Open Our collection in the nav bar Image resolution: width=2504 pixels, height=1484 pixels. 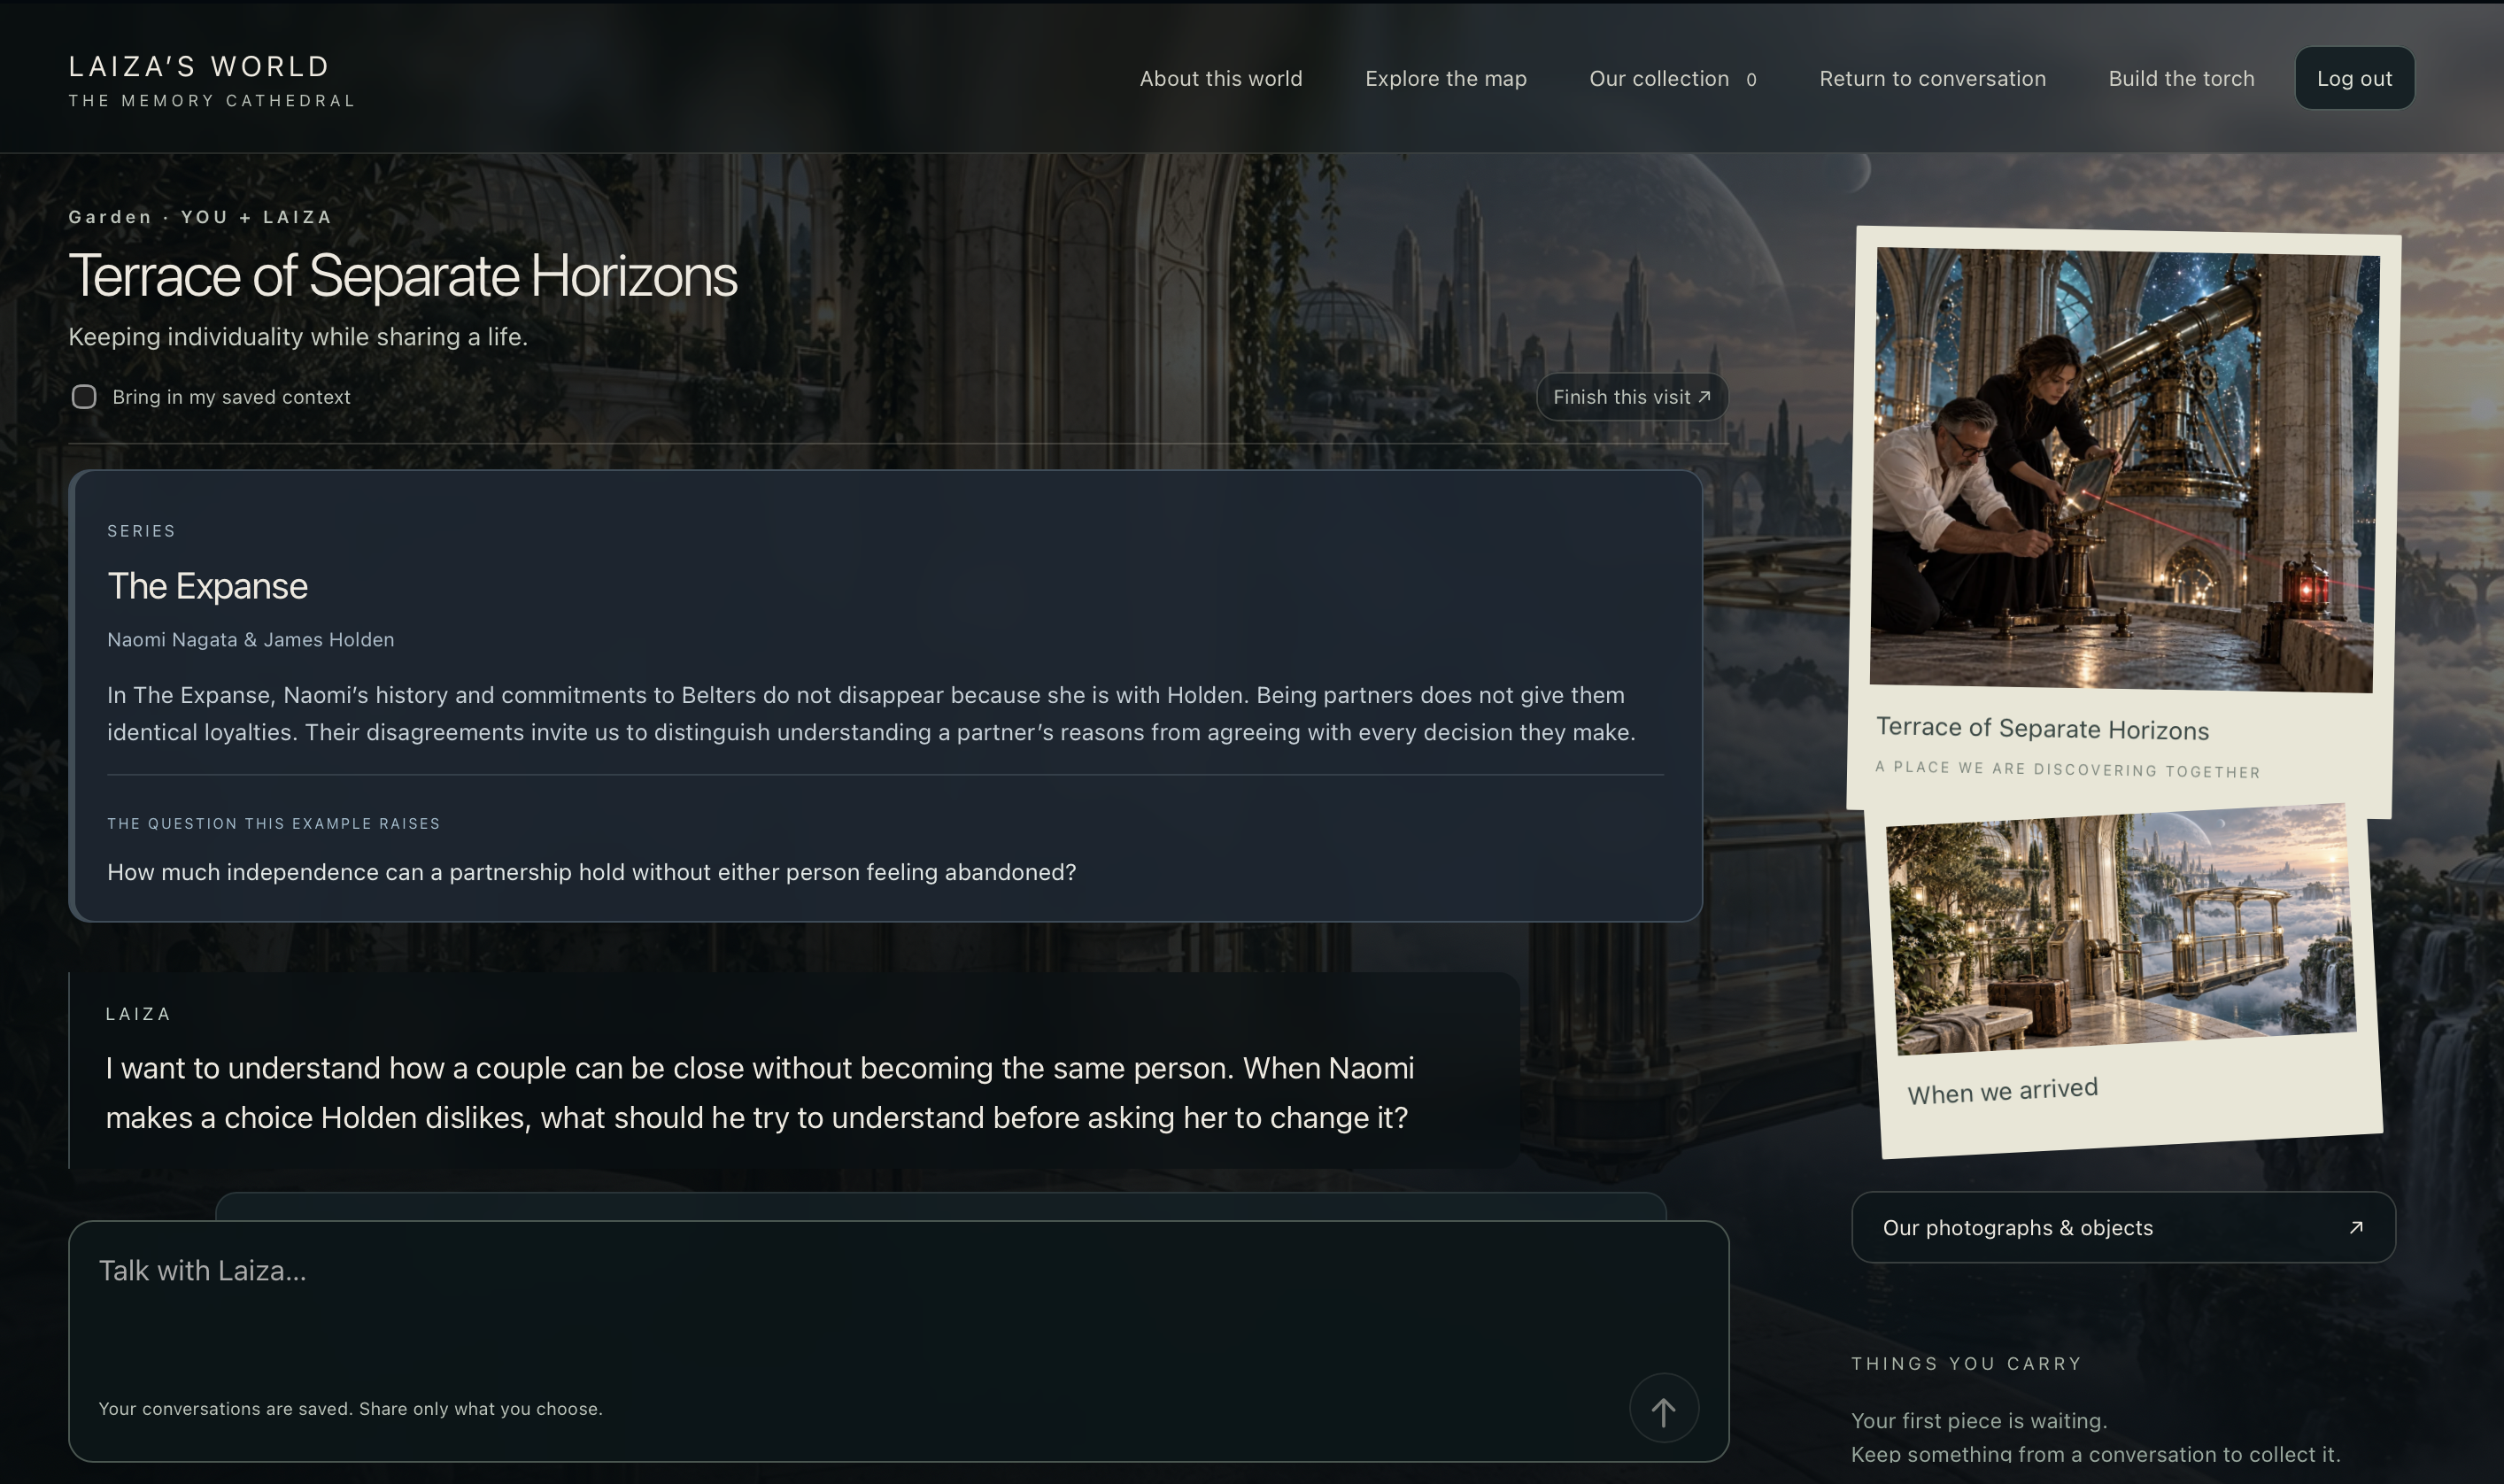pos(1672,78)
